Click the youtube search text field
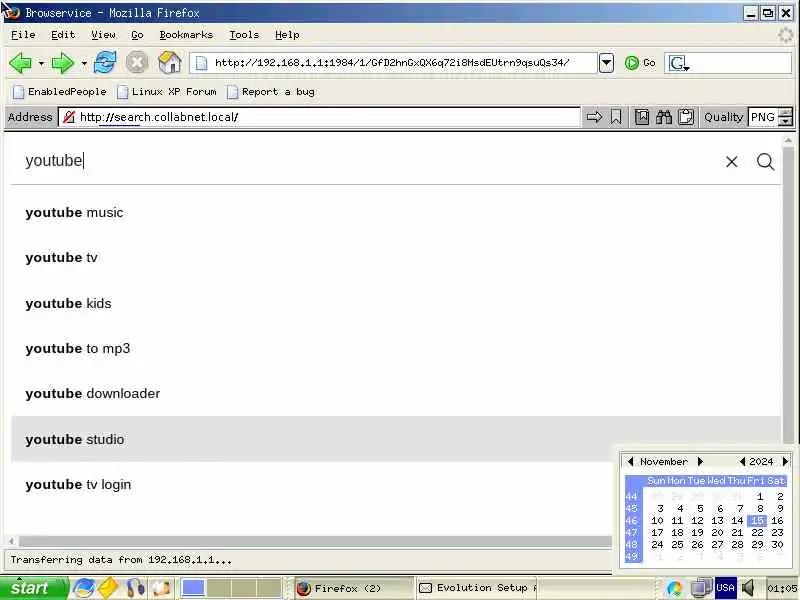 (367, 161)
